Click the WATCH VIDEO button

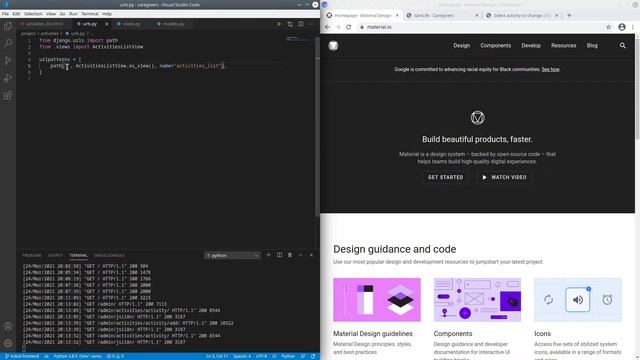504,177
